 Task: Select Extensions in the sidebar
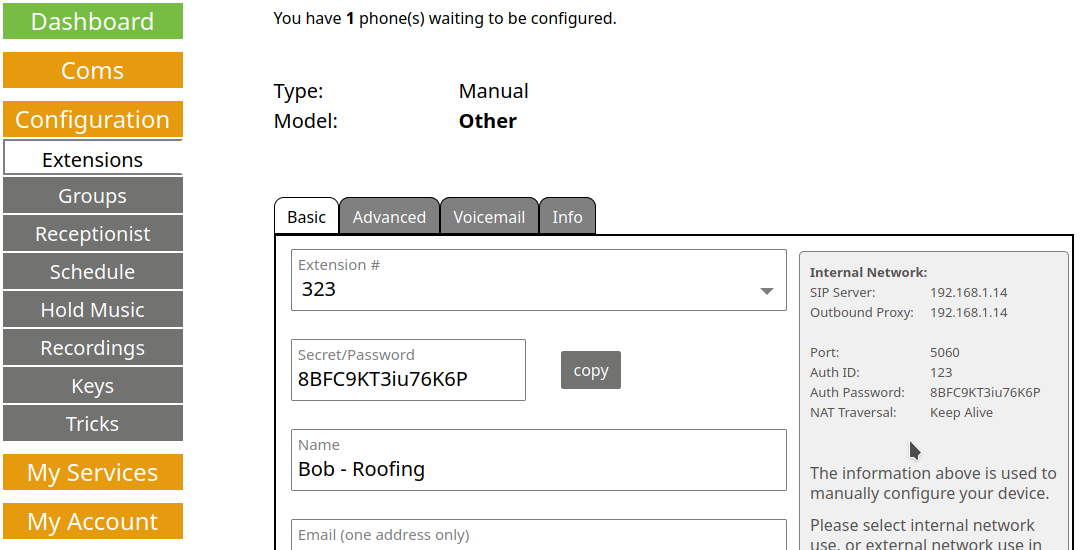tap(92, 159)
